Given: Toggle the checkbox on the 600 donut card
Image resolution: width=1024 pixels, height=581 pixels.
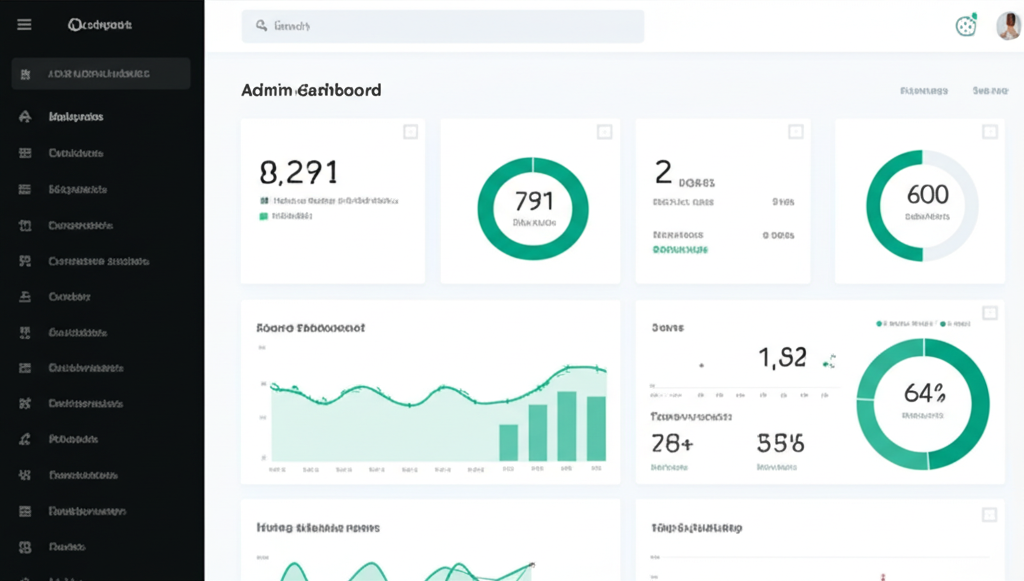Looking at the screenshot, I should tap(988, 130).
